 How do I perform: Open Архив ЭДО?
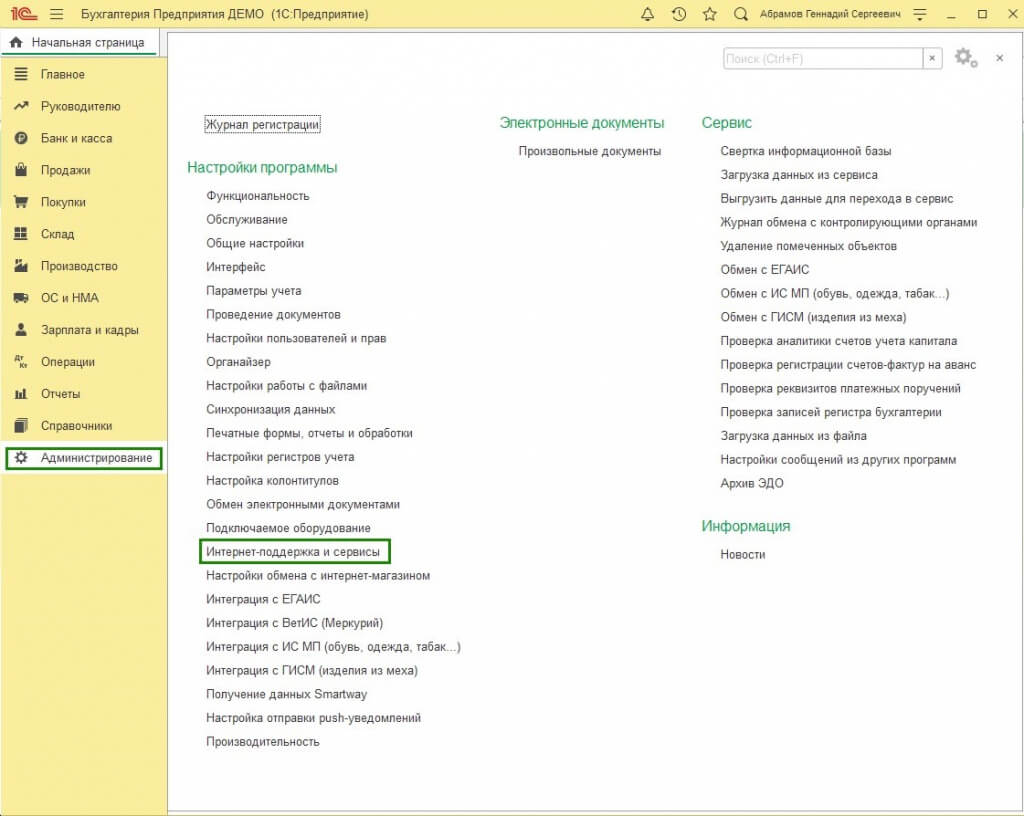(x=752, y=483)
